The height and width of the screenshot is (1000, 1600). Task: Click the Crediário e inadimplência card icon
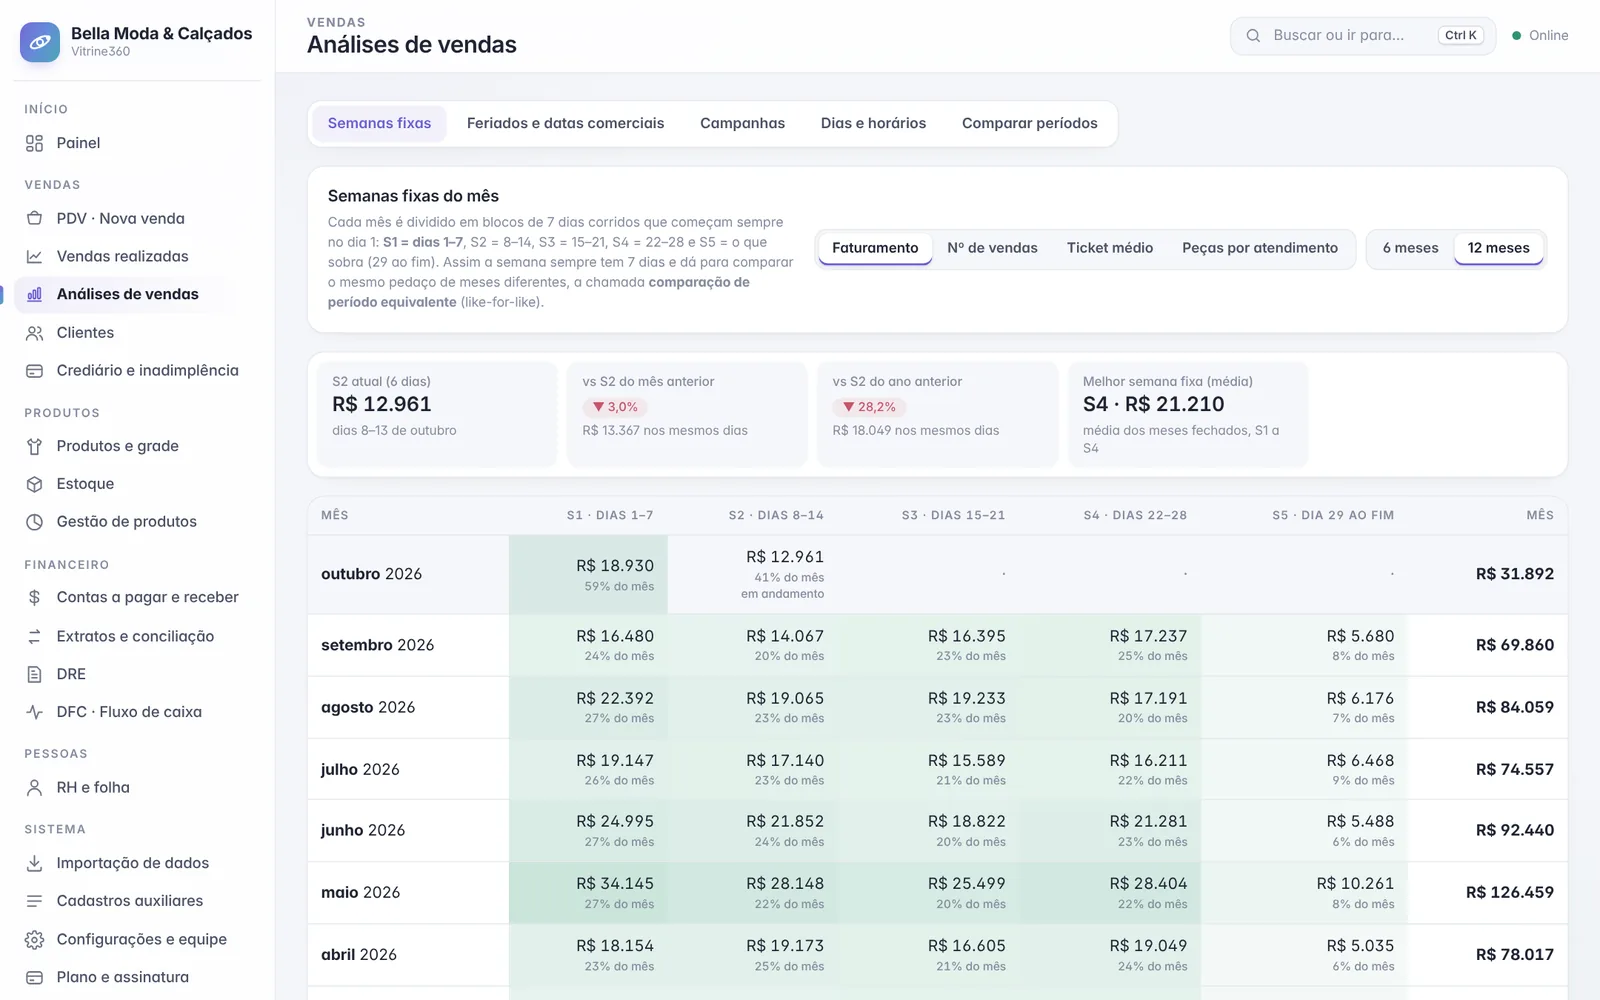tap(34, 371)
